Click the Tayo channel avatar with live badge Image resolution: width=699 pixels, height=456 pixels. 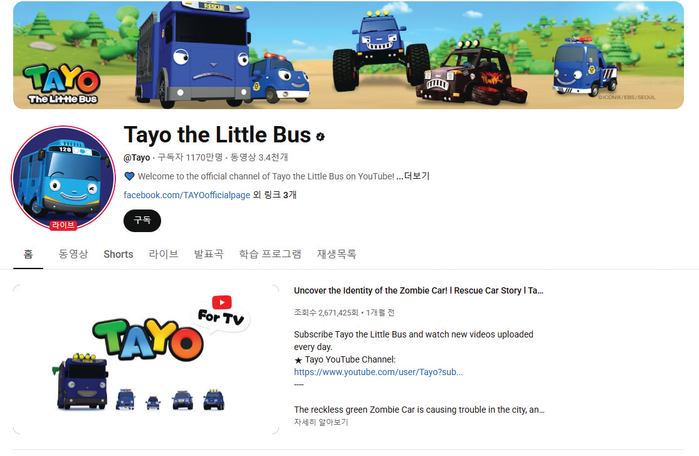click(63, 178)
